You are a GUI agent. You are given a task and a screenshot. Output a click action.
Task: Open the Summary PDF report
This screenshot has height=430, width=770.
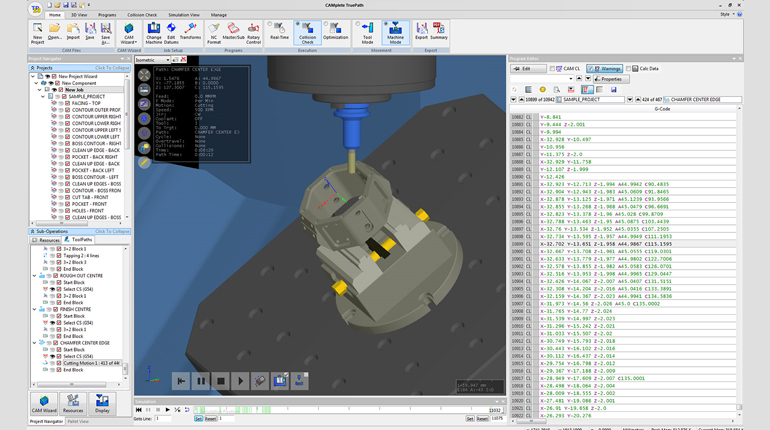click(x=439, y=31)
